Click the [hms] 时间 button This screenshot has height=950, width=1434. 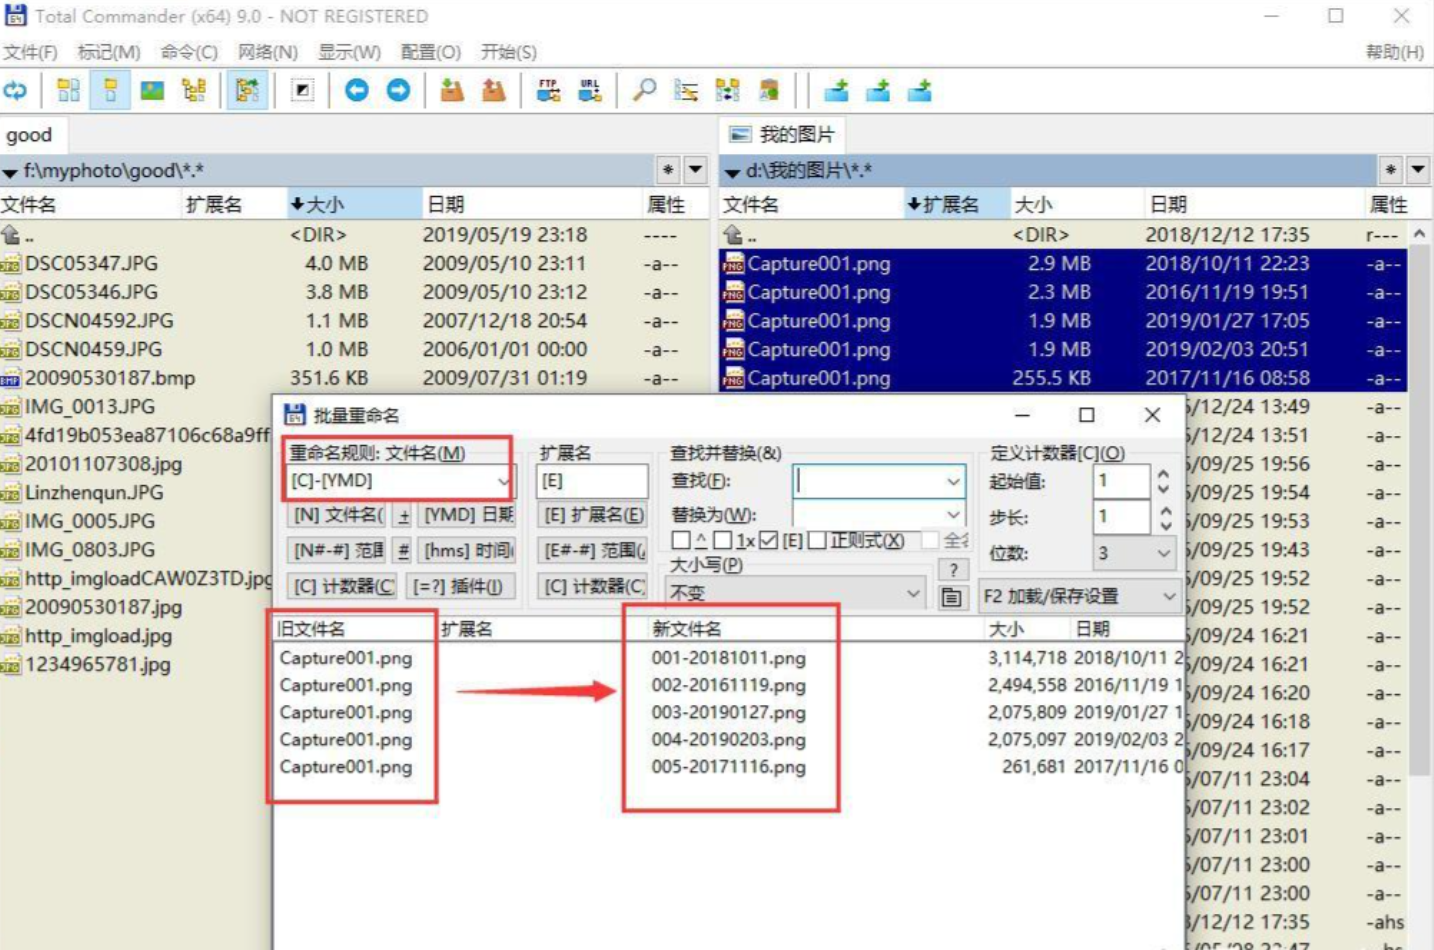pos(467,551)
